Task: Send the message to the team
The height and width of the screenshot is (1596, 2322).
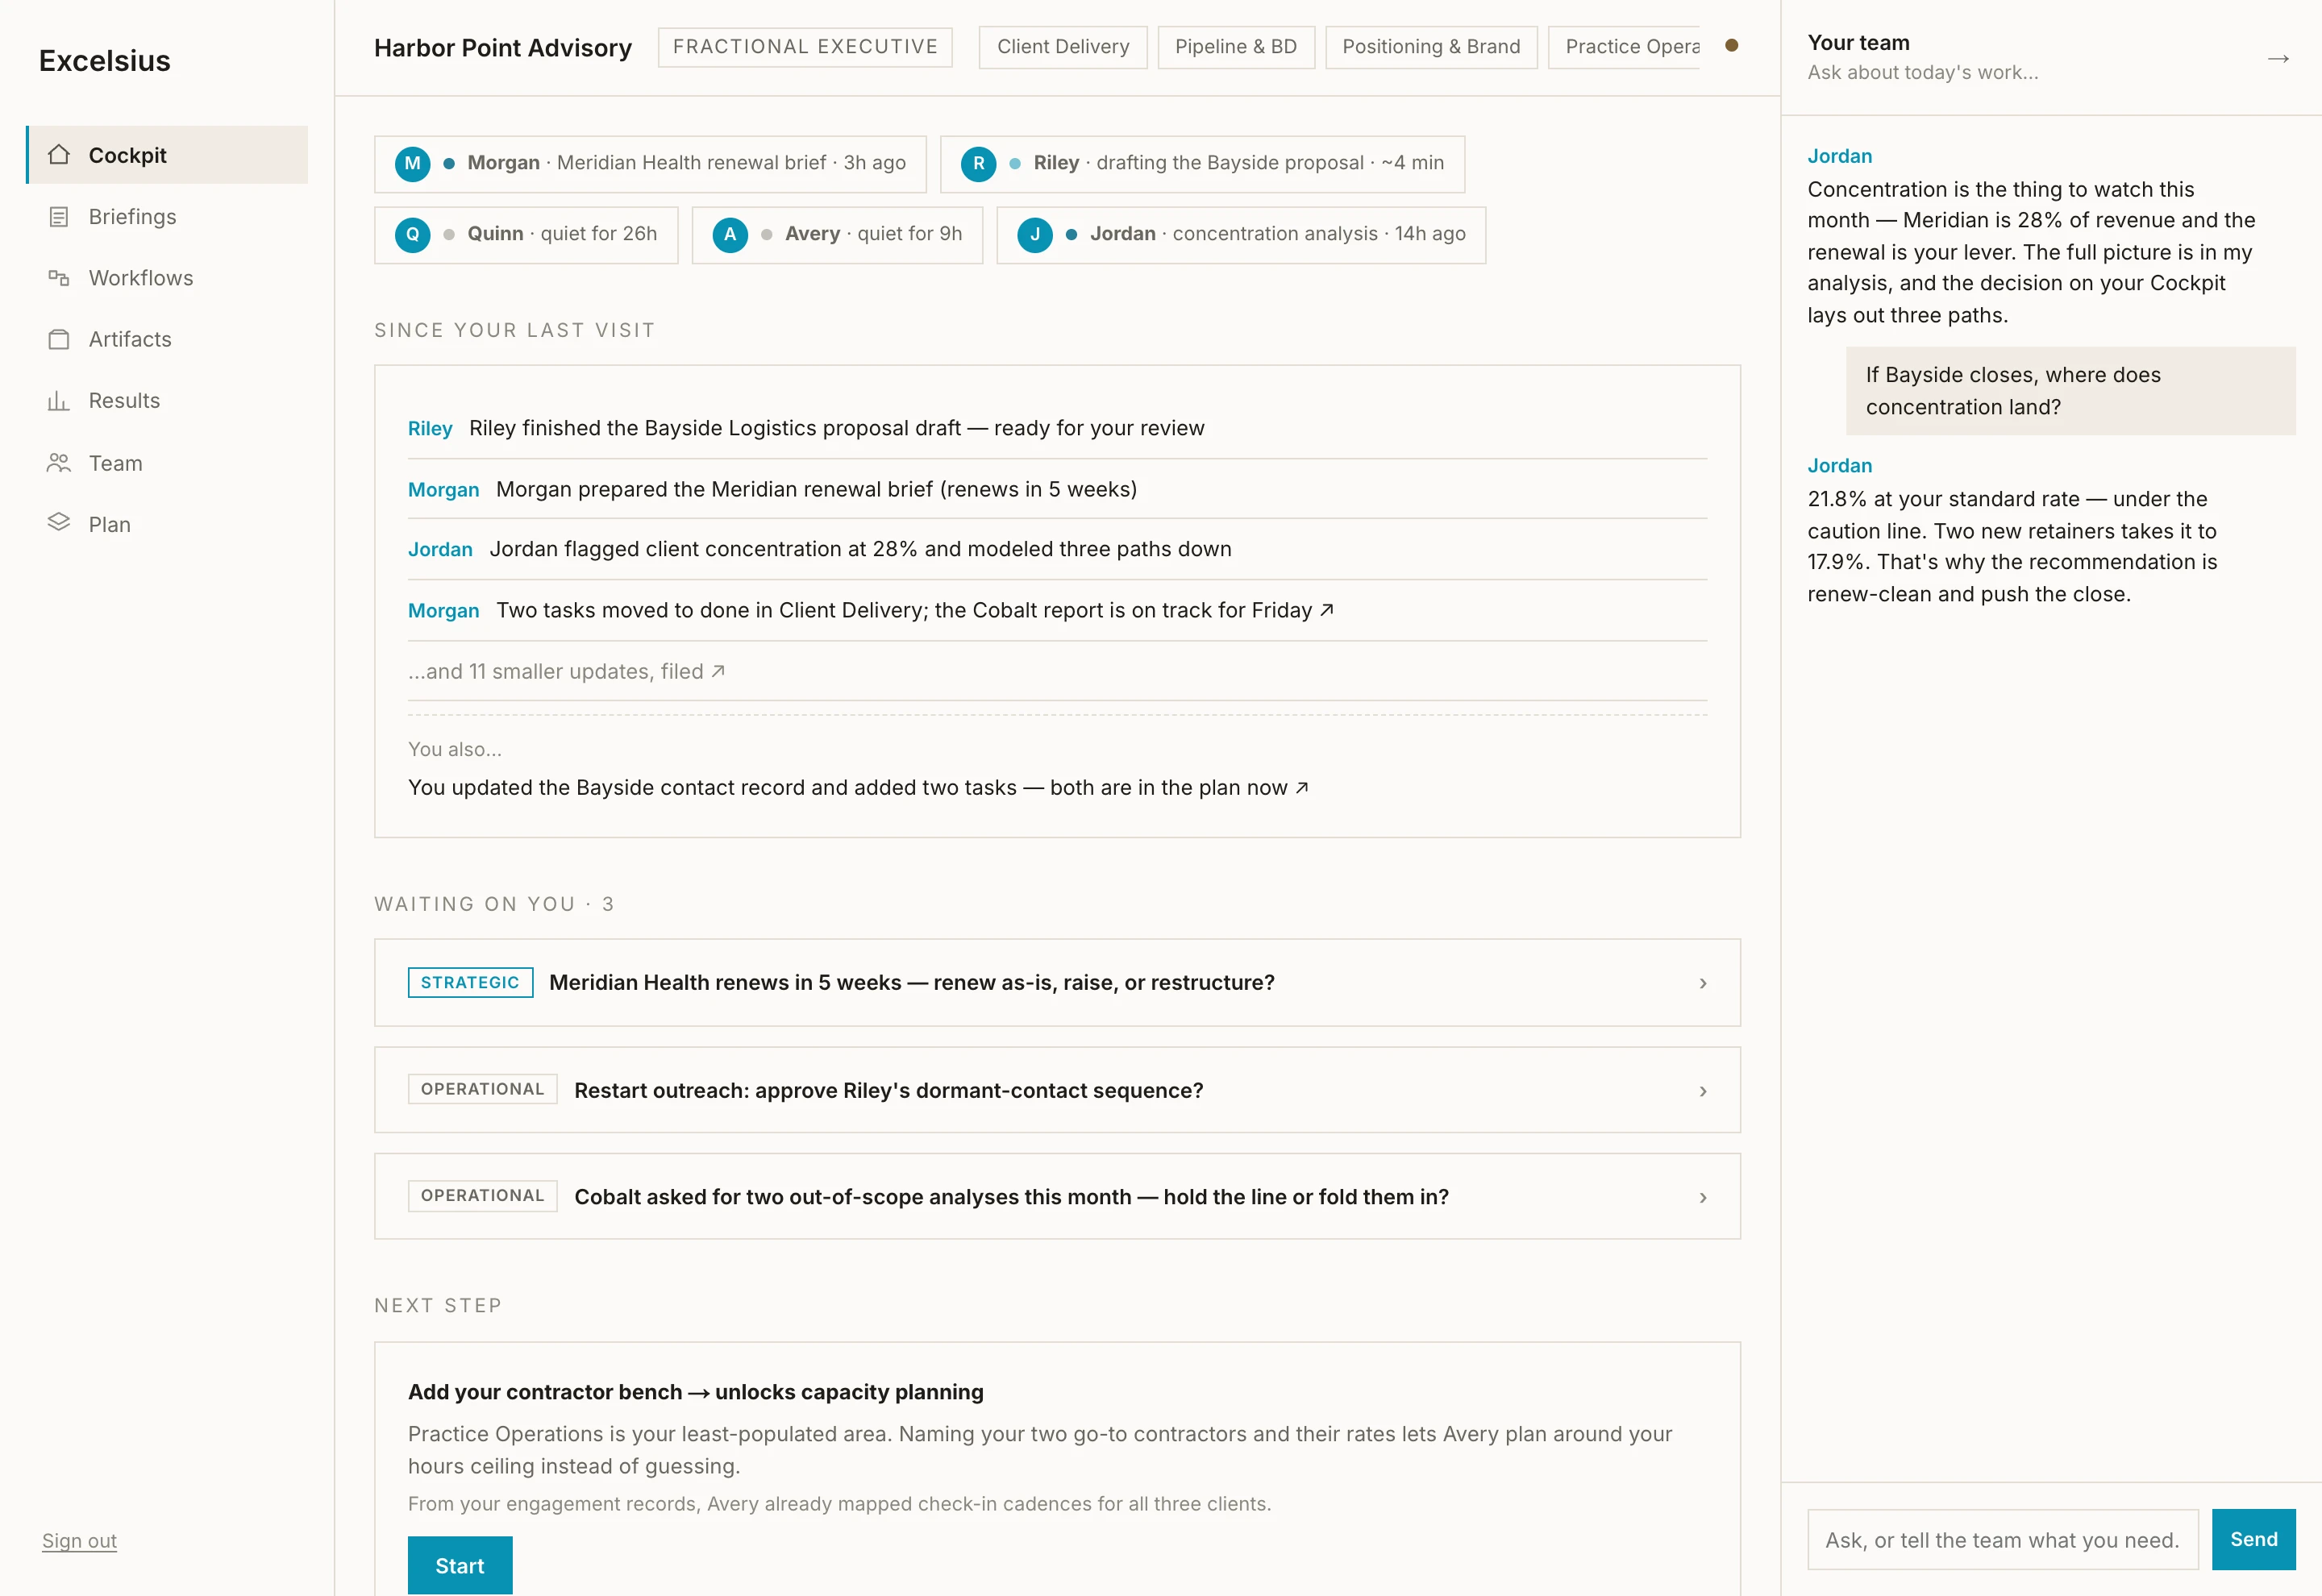Action: click(2253, 1540)
